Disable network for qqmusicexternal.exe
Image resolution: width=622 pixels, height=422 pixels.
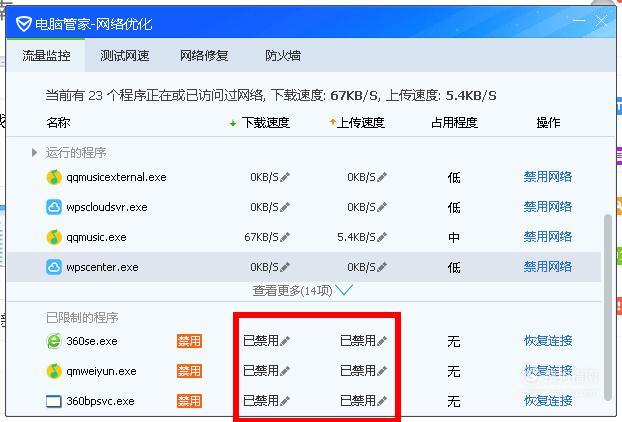pos(548,176)
